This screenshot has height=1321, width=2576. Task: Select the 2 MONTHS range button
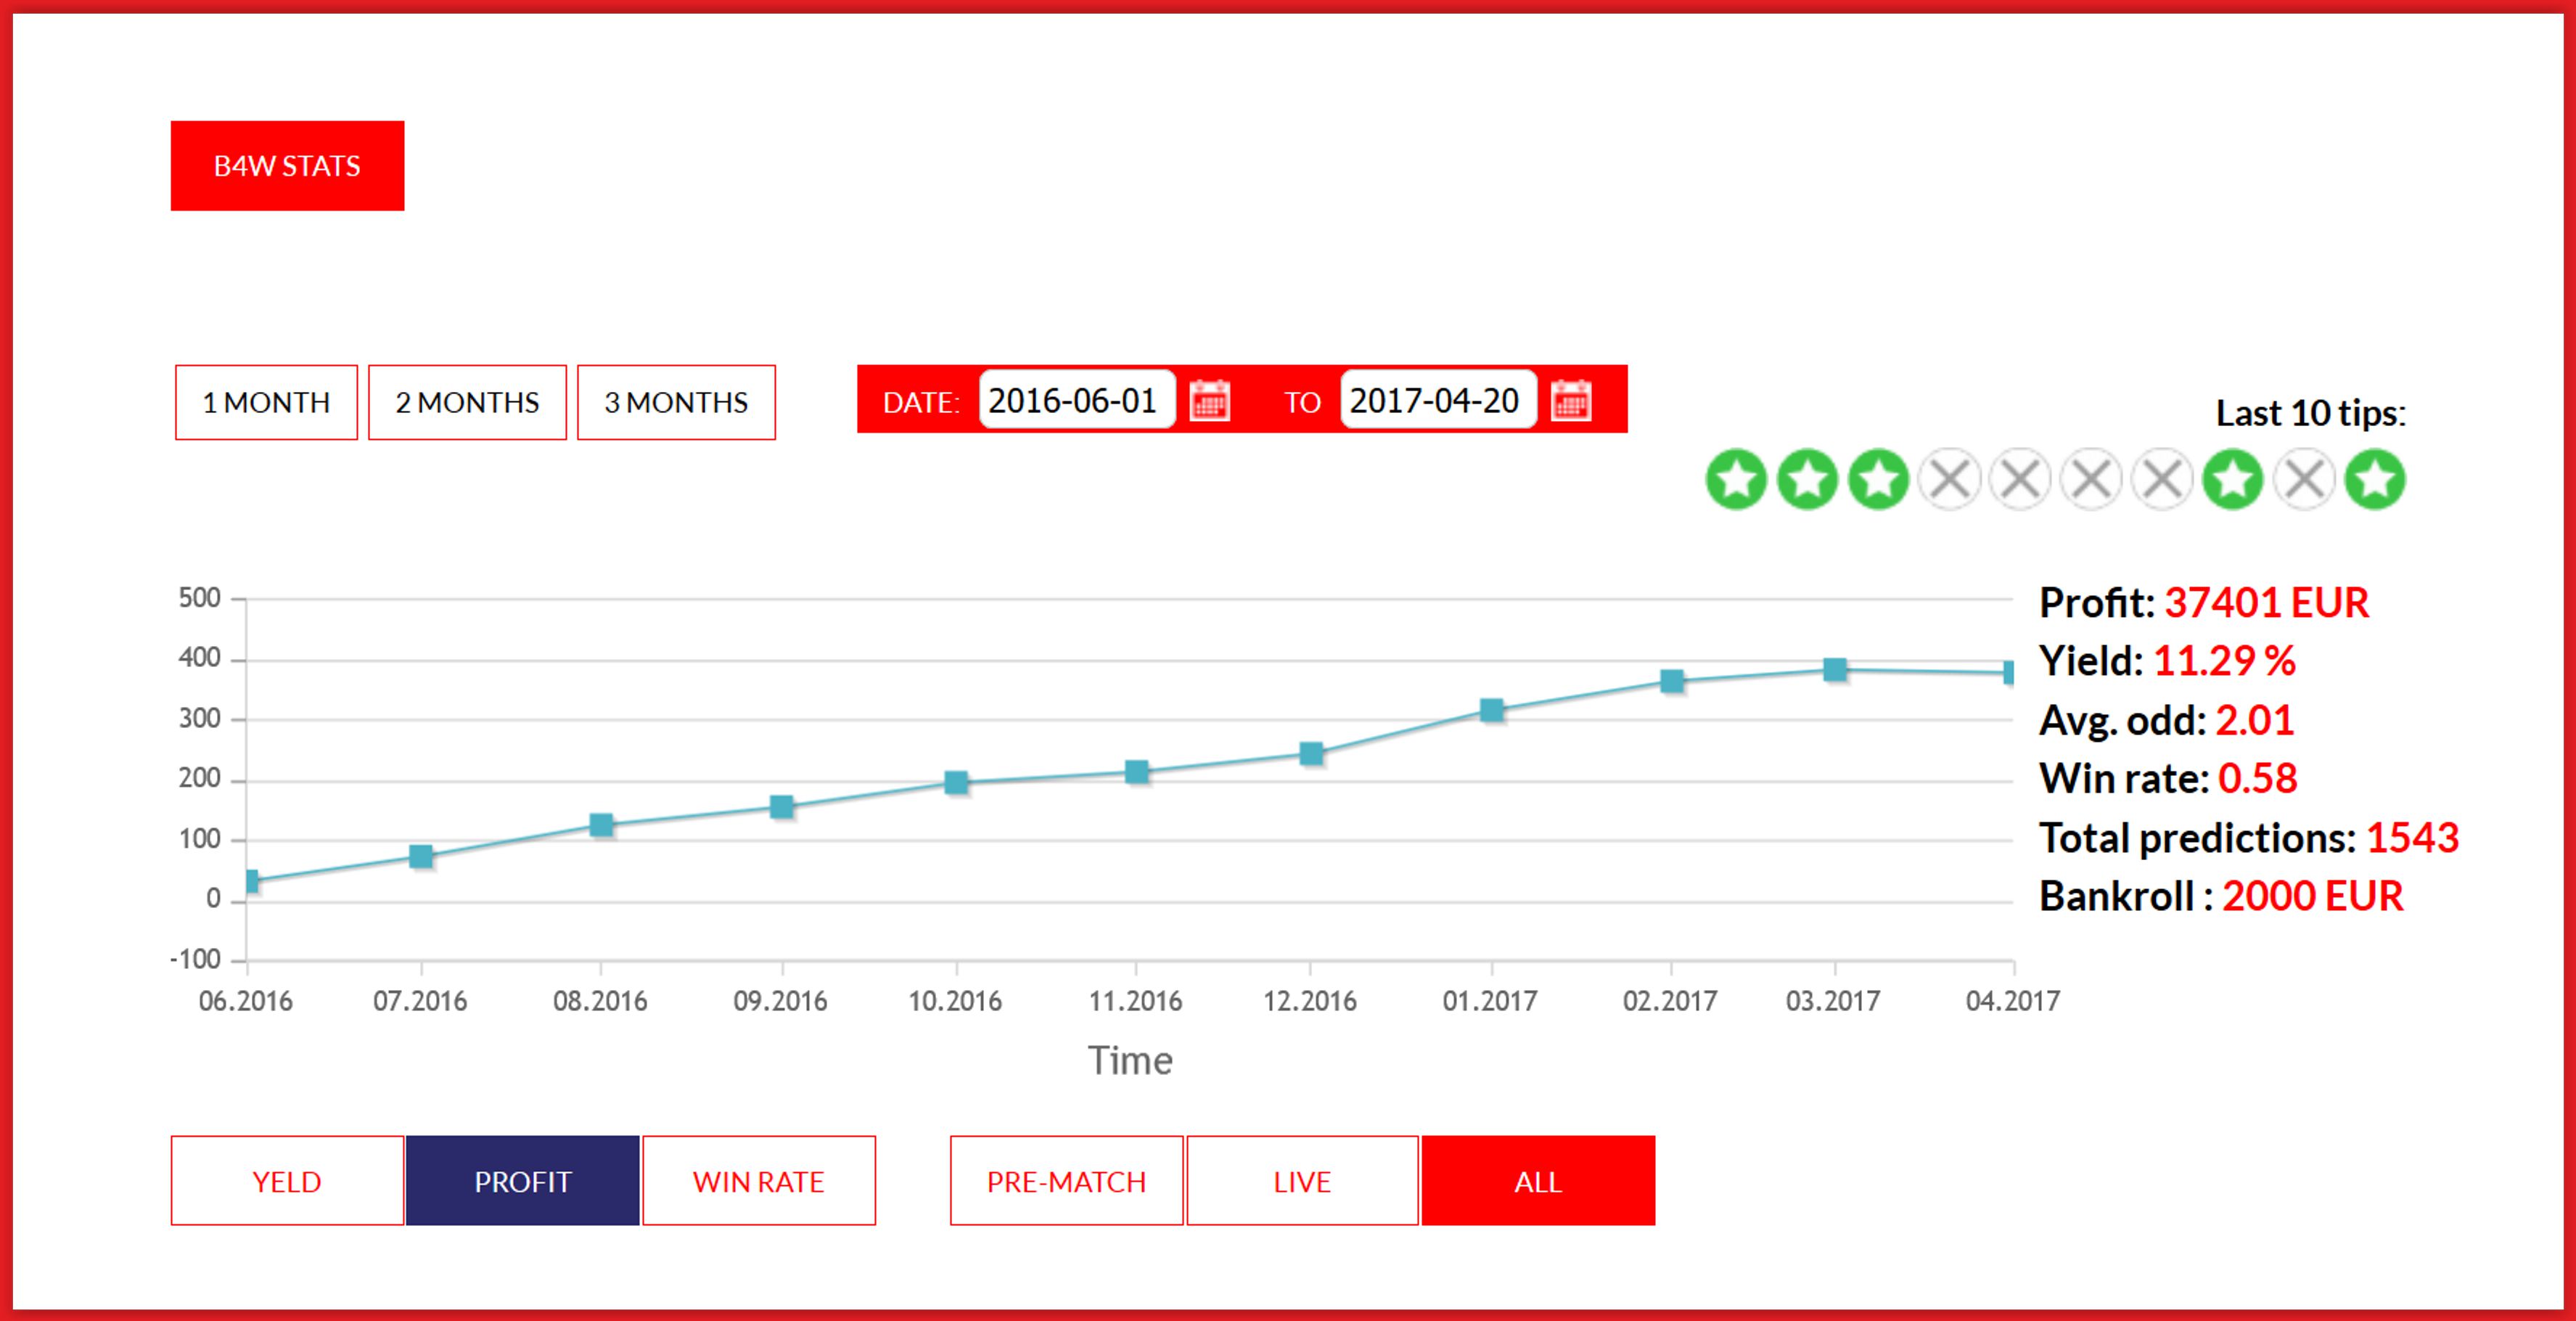click(x=467, y=402)
